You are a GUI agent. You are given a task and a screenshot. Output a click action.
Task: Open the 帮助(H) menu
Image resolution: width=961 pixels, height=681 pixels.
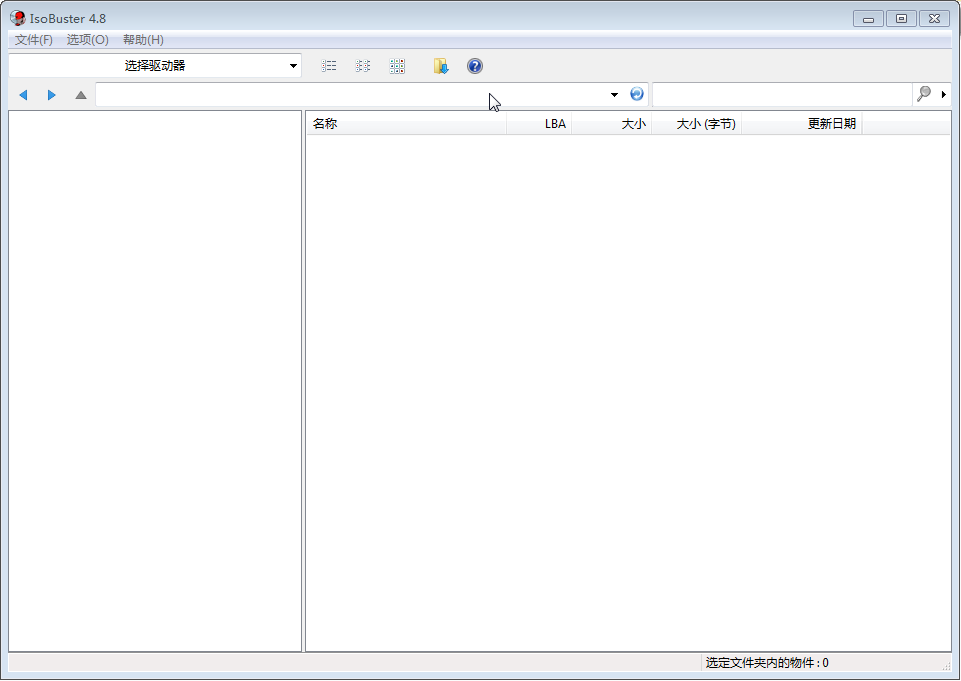[143, 40]
